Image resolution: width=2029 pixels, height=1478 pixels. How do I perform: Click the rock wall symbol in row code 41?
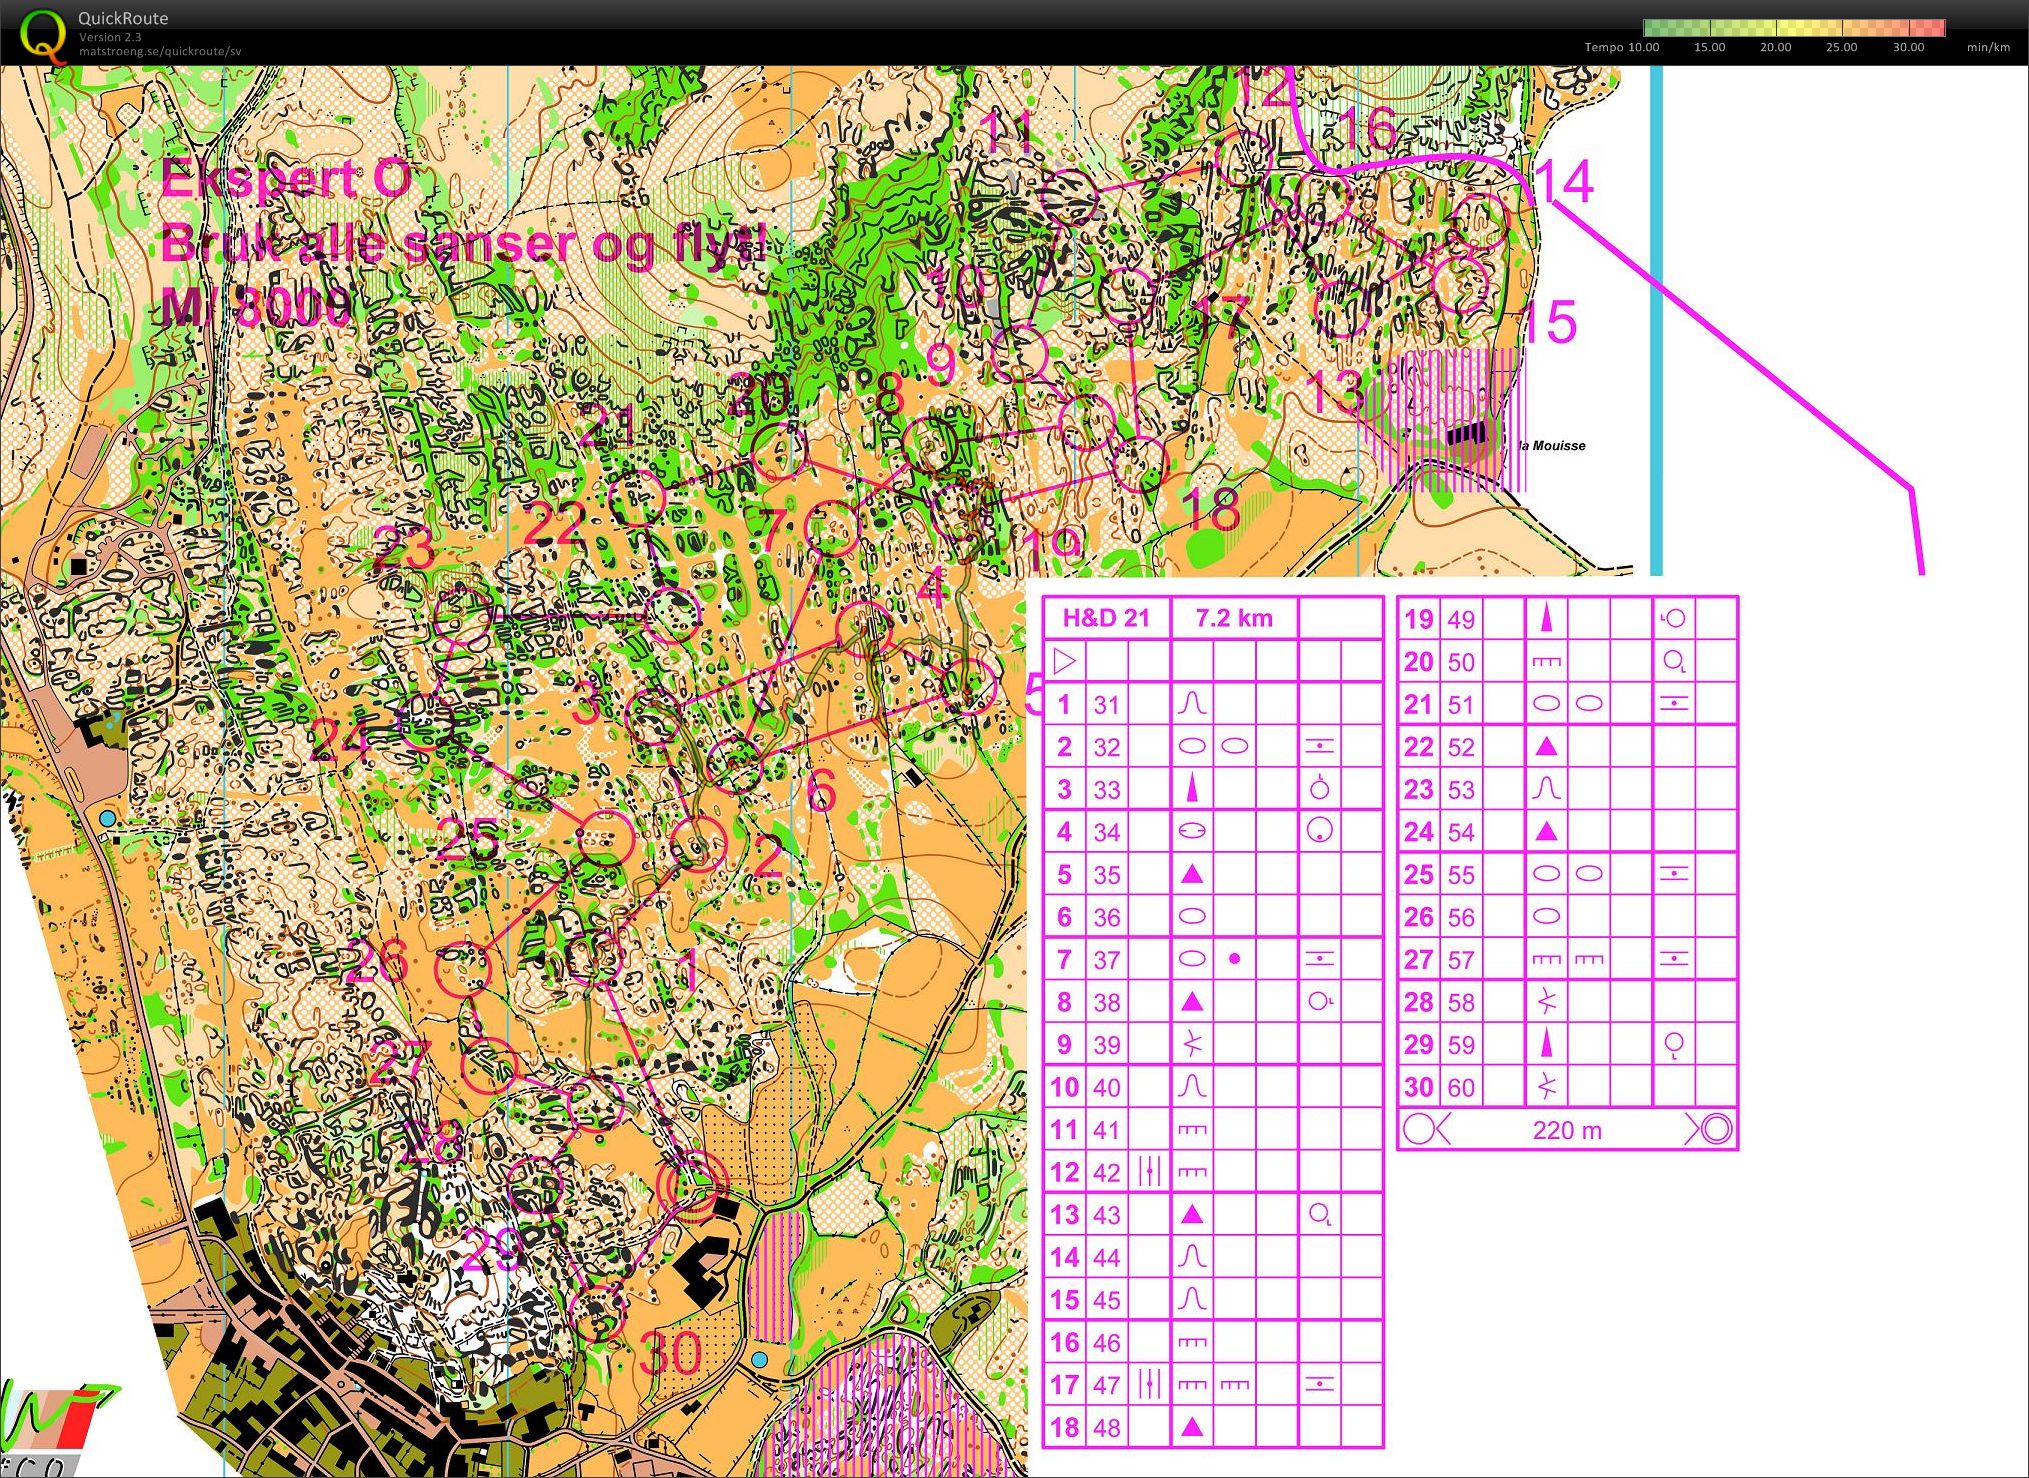pos(1192,1130)
